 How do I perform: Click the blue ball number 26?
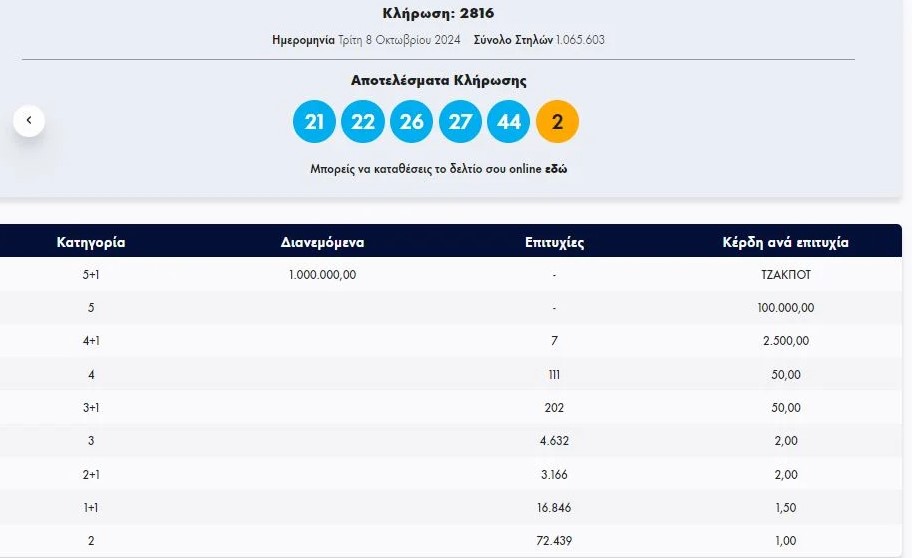tap(411, 122)
